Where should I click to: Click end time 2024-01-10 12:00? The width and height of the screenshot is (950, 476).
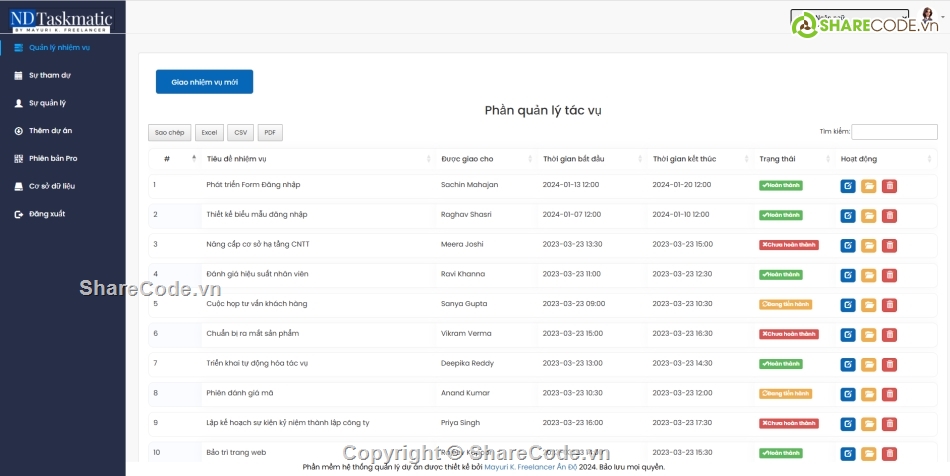682,214
